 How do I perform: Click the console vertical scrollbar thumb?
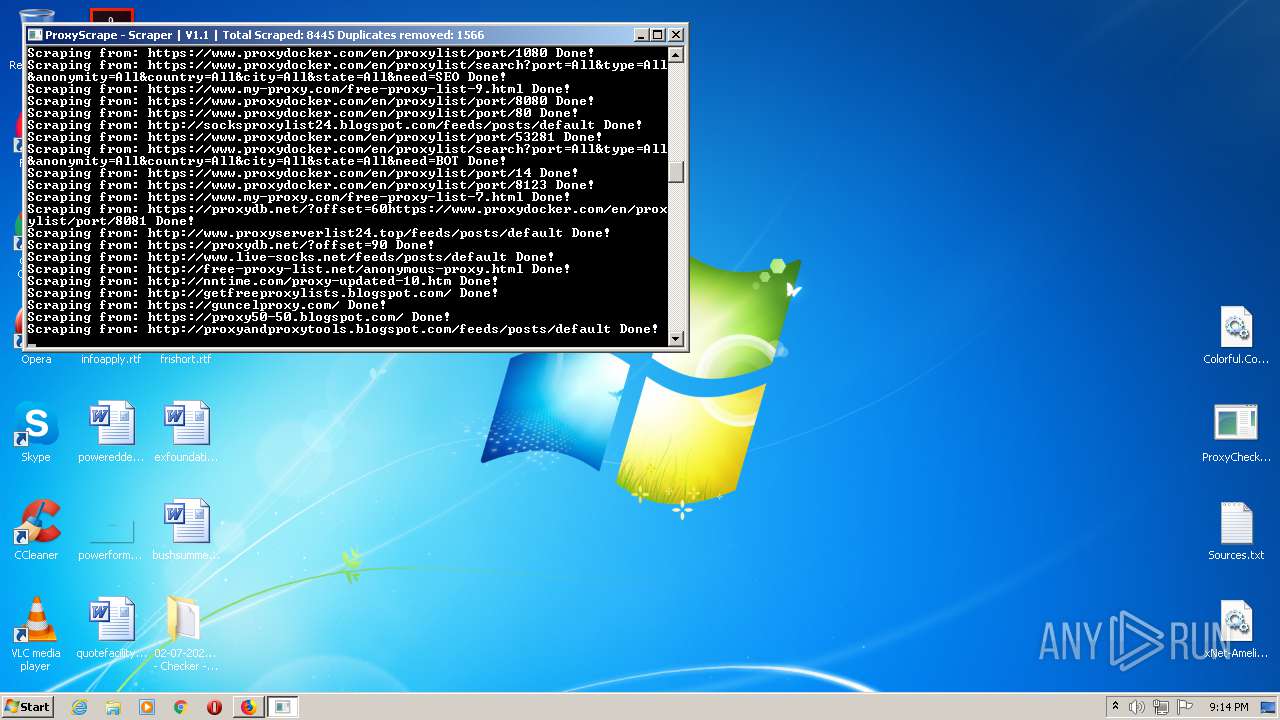(676, 172)
